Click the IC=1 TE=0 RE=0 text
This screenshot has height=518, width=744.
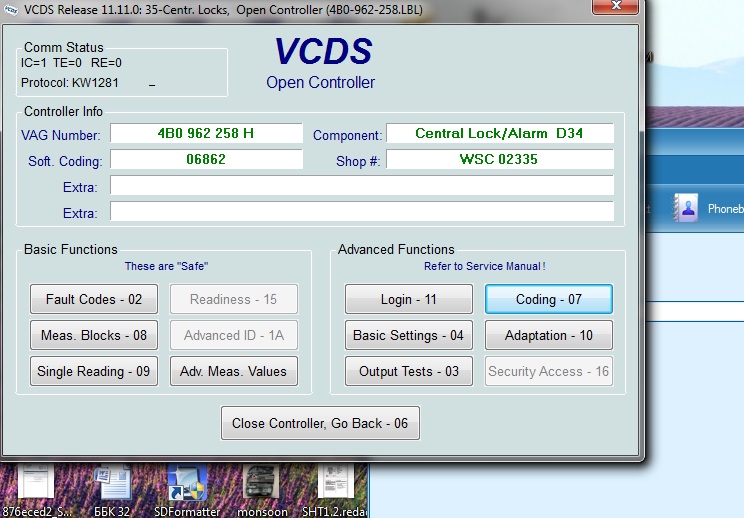71,63
